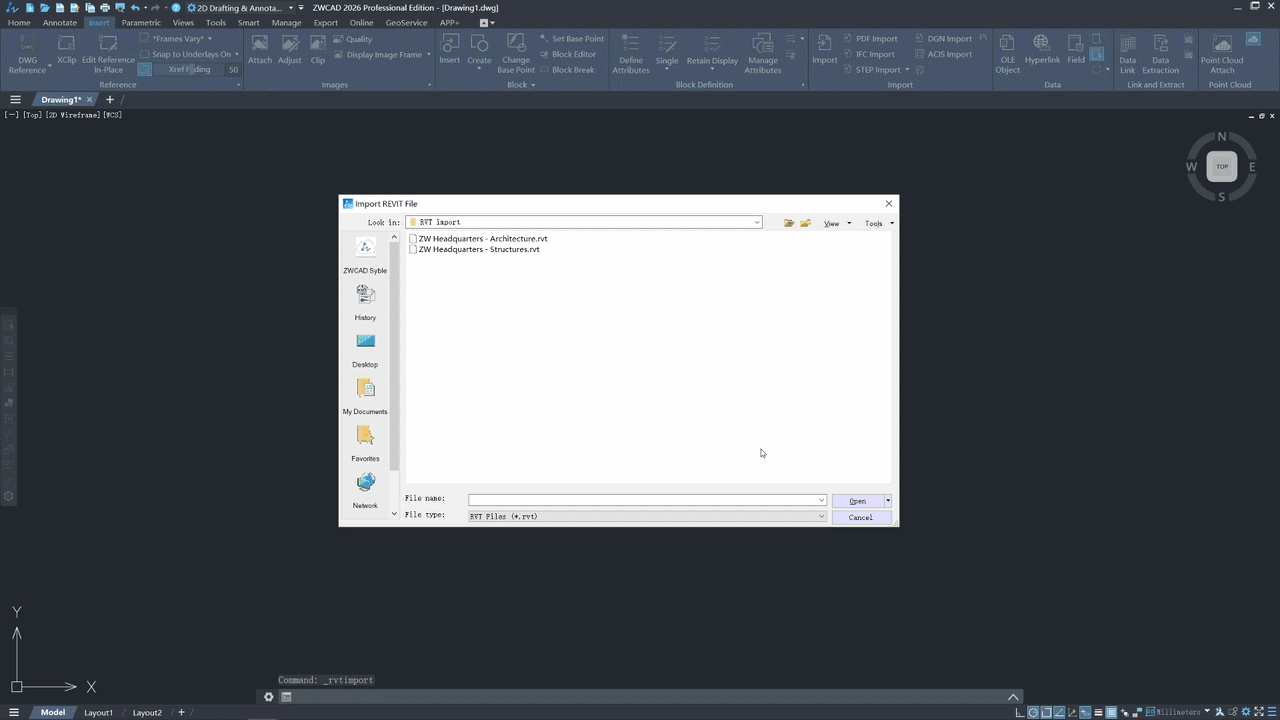Image resolution: width=1280 pixels, height=720 pixels.
Task: Switch to the Layout1 tab
Action: tap(98, 712)
